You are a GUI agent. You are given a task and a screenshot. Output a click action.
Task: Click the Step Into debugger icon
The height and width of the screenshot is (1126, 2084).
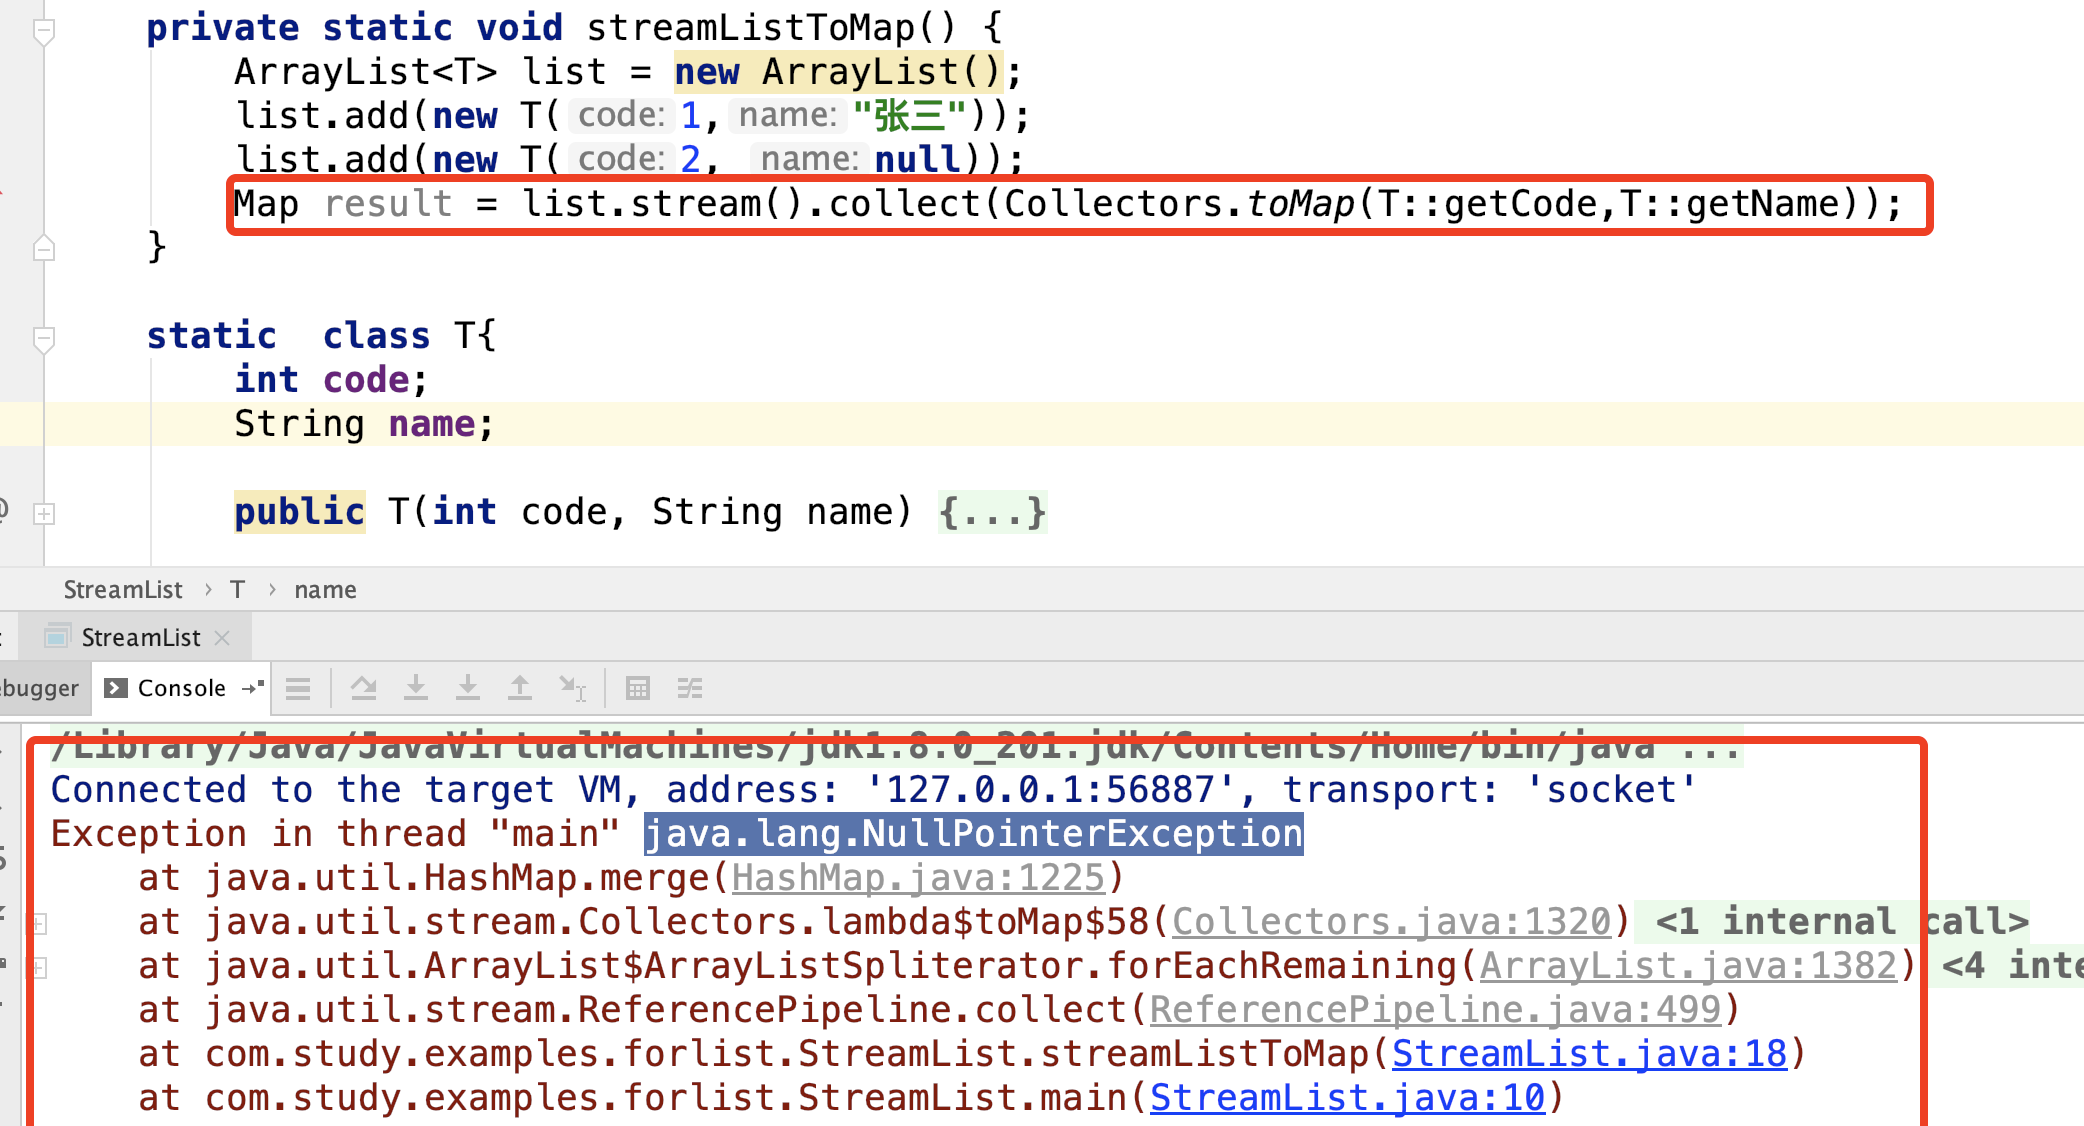[416, 688]
